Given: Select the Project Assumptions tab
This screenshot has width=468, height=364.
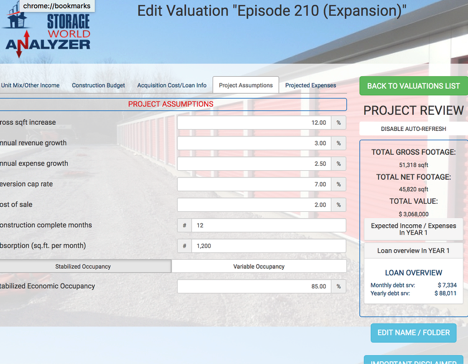Looking at the screenshot, I should [246, 85].
